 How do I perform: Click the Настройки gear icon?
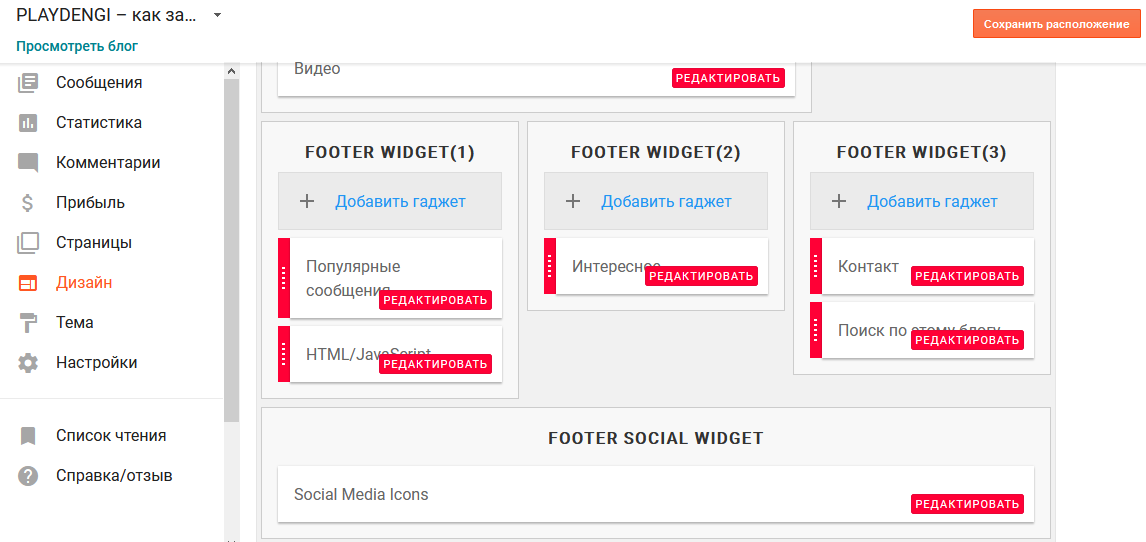pos(28,362)
